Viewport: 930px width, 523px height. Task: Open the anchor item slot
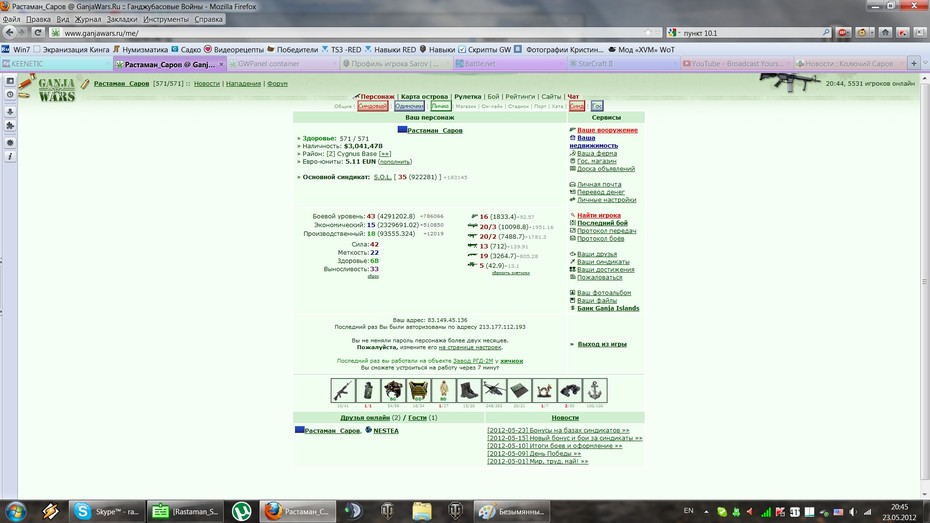point(595,391)
